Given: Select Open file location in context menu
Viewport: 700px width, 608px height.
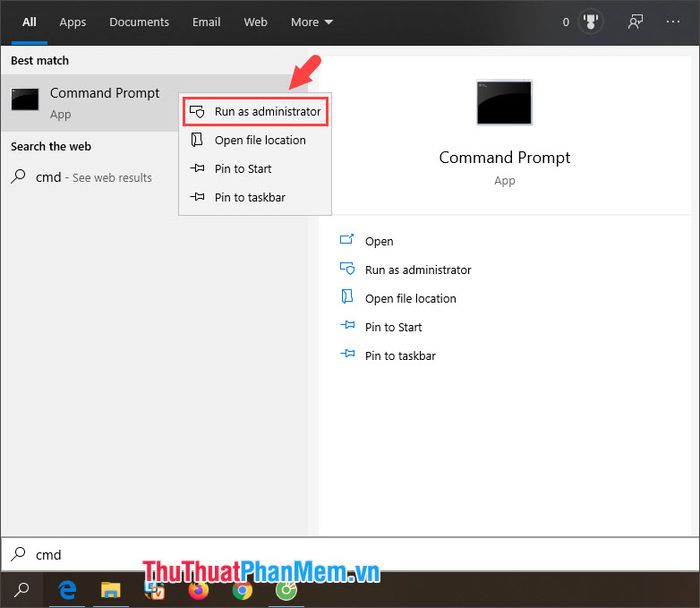Looking at the screenshot, I should click(x=259, y=140).
